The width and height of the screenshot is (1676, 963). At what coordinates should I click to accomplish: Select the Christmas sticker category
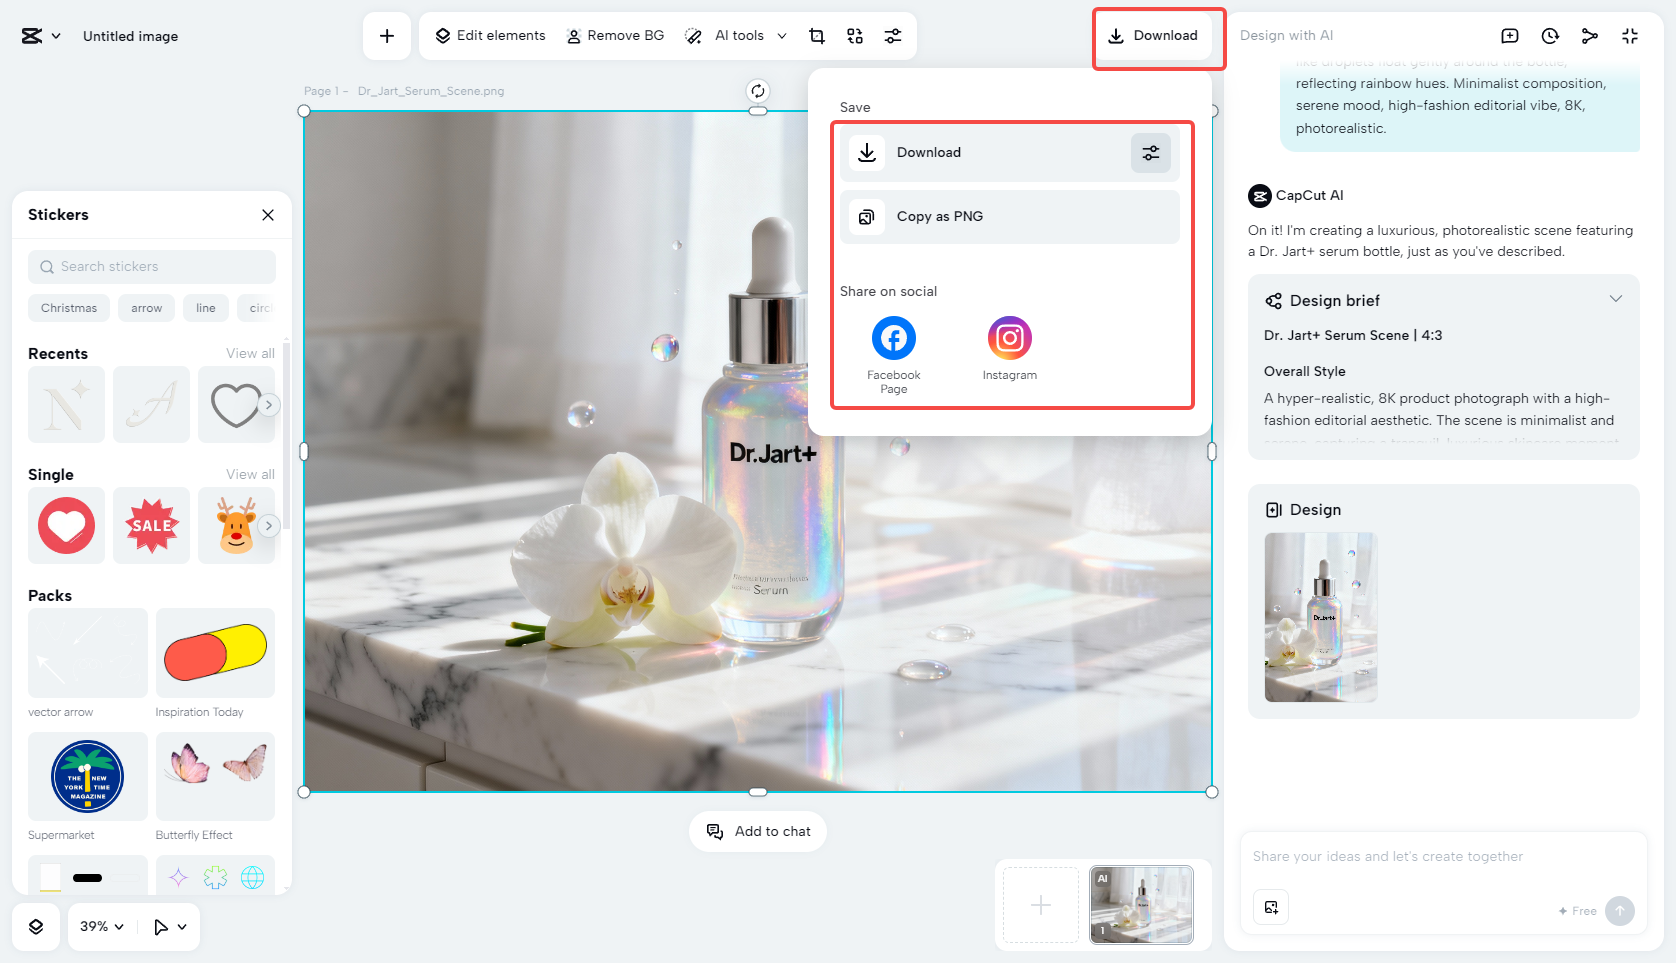[69, 308]
